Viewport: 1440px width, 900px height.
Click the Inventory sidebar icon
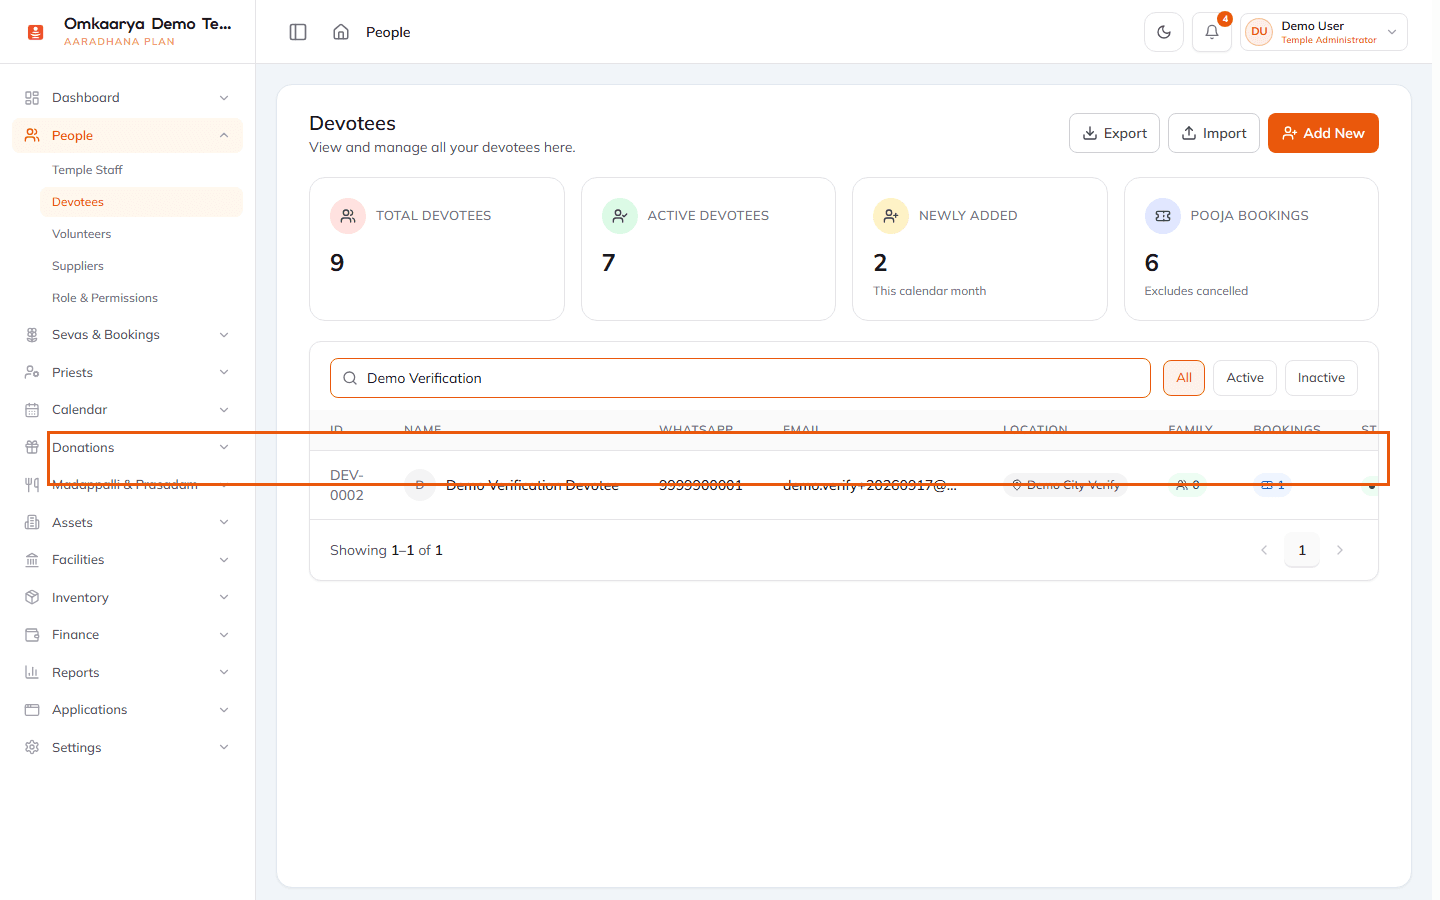32,597
